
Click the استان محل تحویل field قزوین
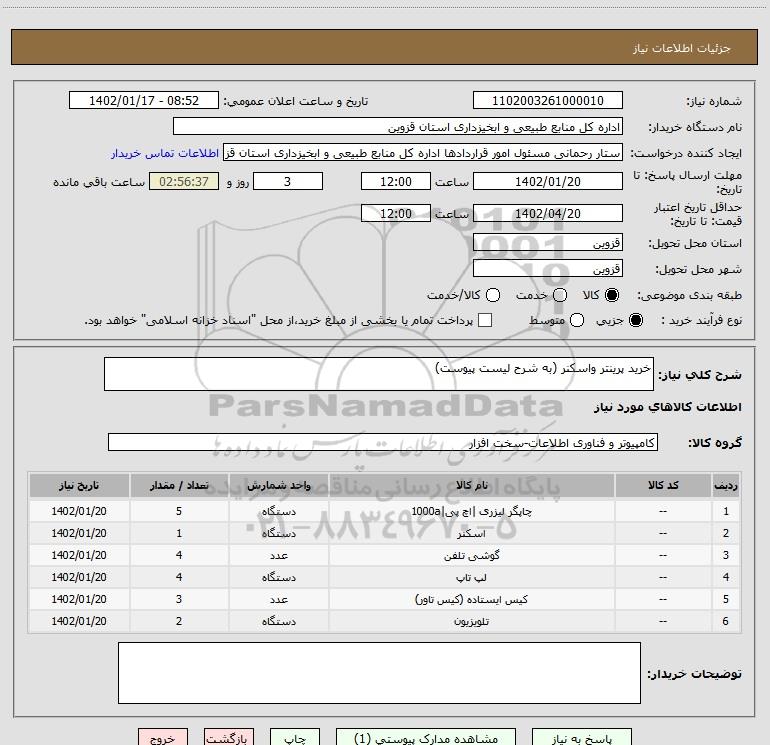pyautogui.click(x=548, y=242)
